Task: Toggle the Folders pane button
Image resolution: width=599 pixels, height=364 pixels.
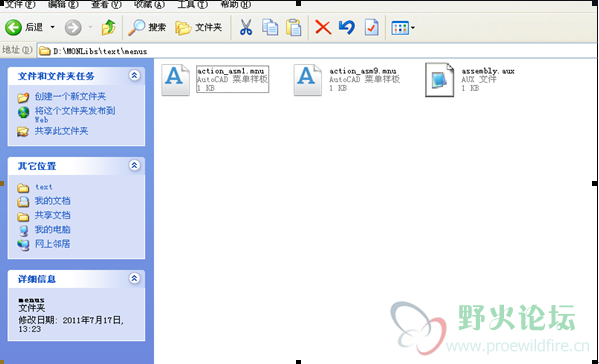Action: 198,28
